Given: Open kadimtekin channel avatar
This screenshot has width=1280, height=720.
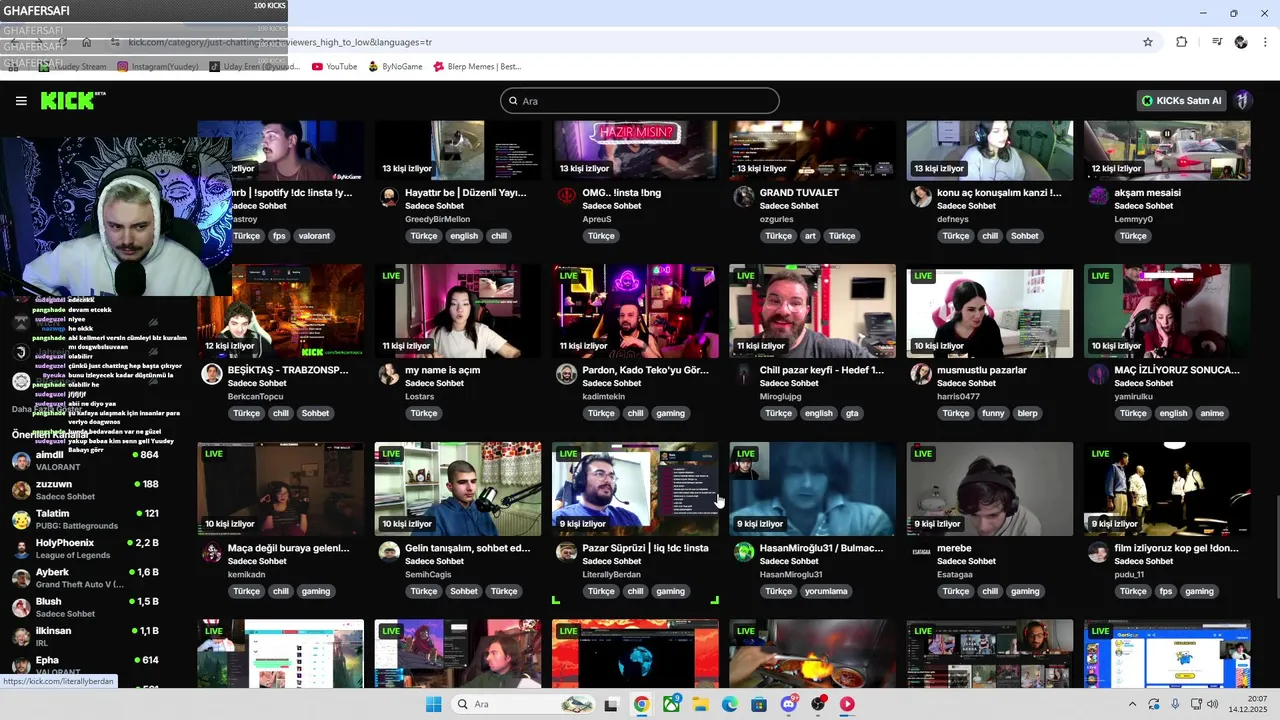Looking at the screenshot, I should point(566,374).
